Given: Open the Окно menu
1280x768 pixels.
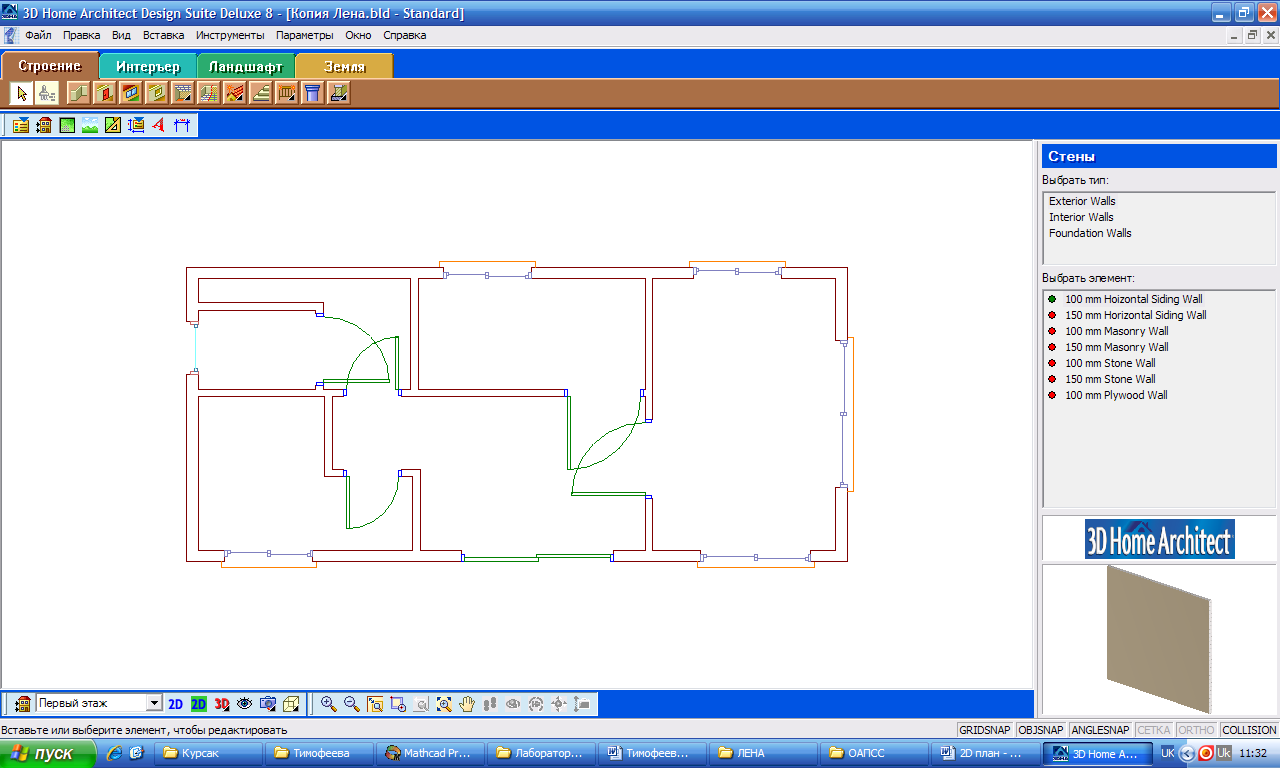Looking at the screenshot, I should click(x=358, y=35).
